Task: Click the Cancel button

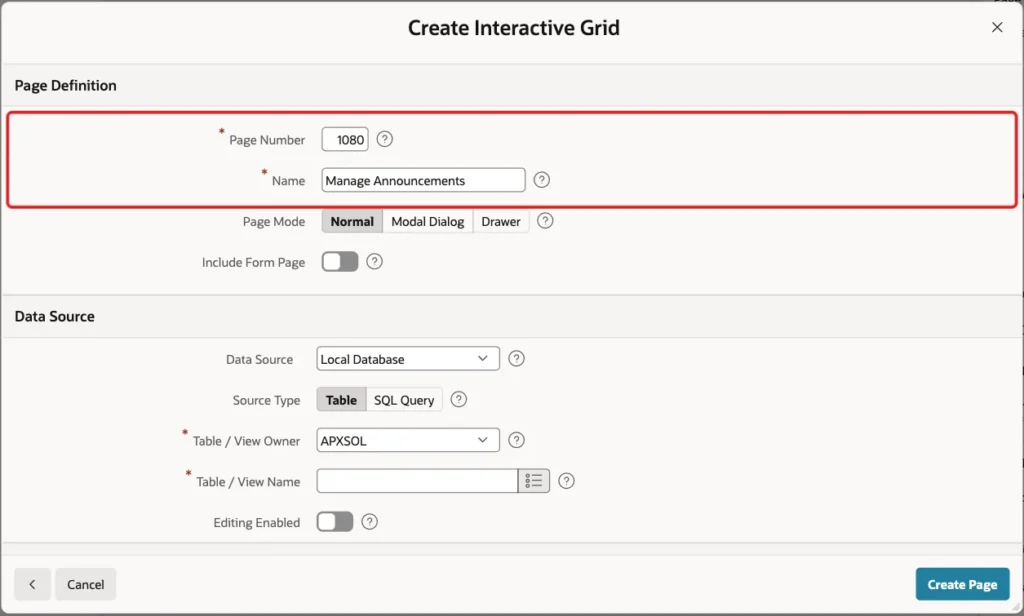Action: (x=86, y=584)
